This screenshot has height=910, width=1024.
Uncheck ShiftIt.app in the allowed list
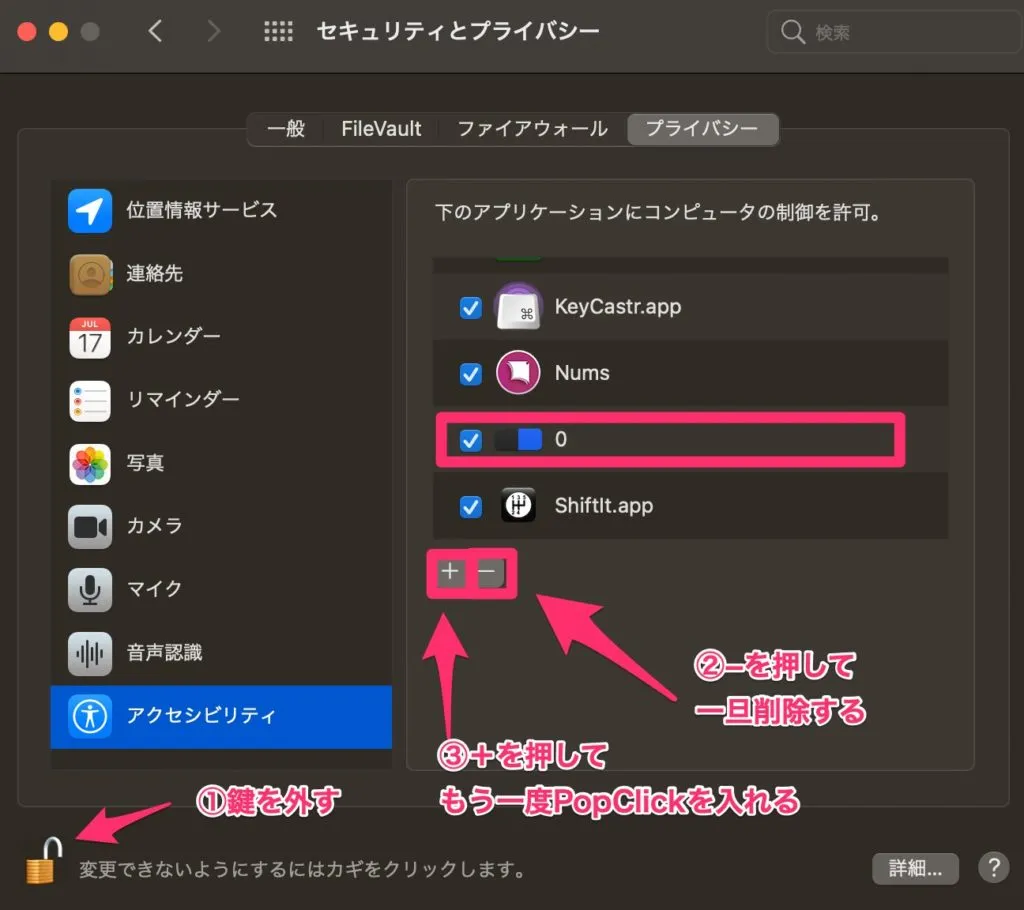[470, 506]
